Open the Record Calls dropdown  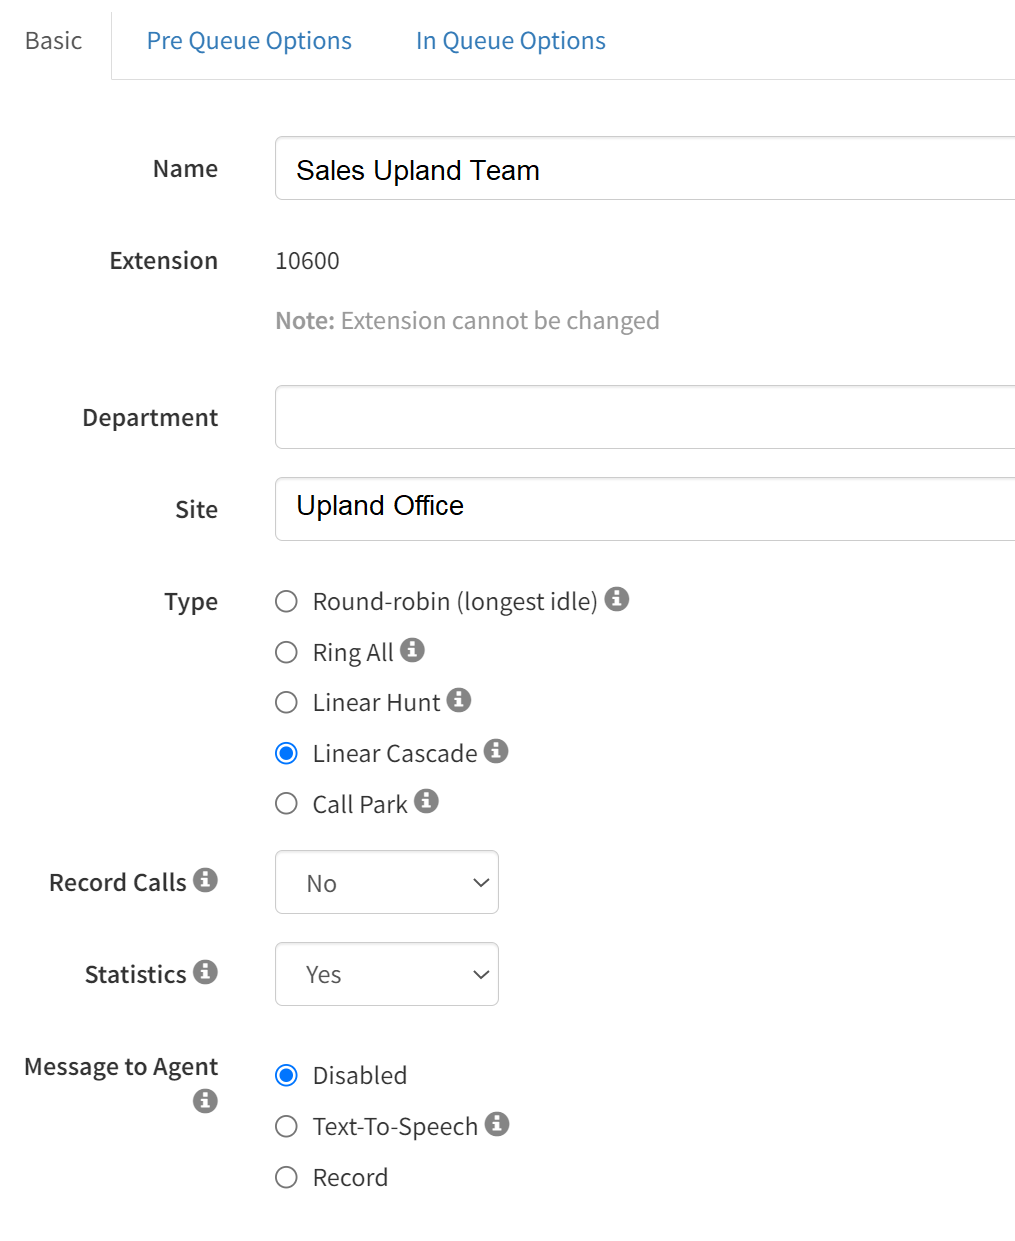387,882
